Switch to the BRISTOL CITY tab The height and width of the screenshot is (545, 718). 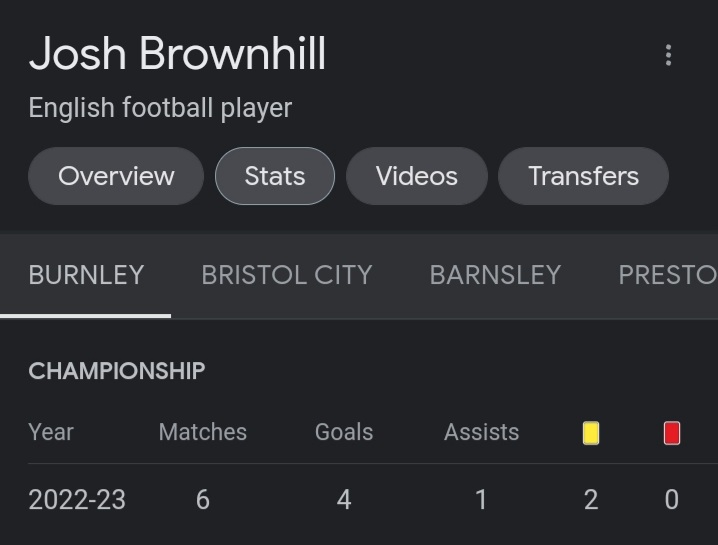[287, 275]
